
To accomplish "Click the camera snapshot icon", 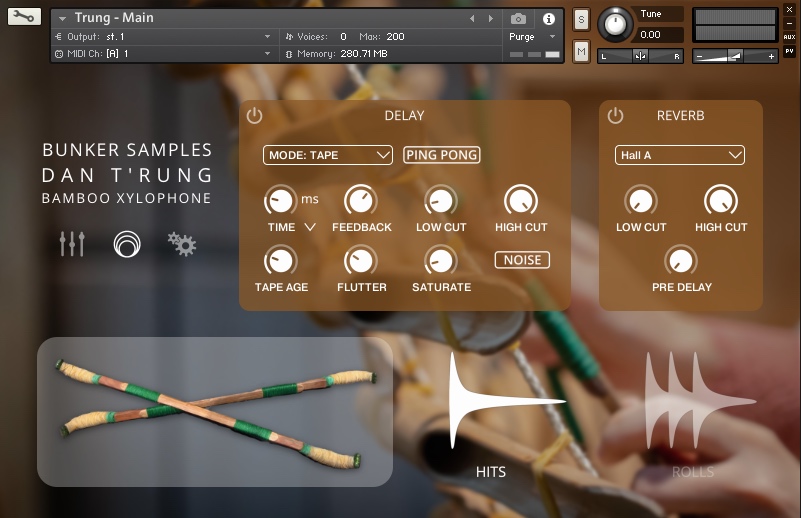I will tap(518, 18).
